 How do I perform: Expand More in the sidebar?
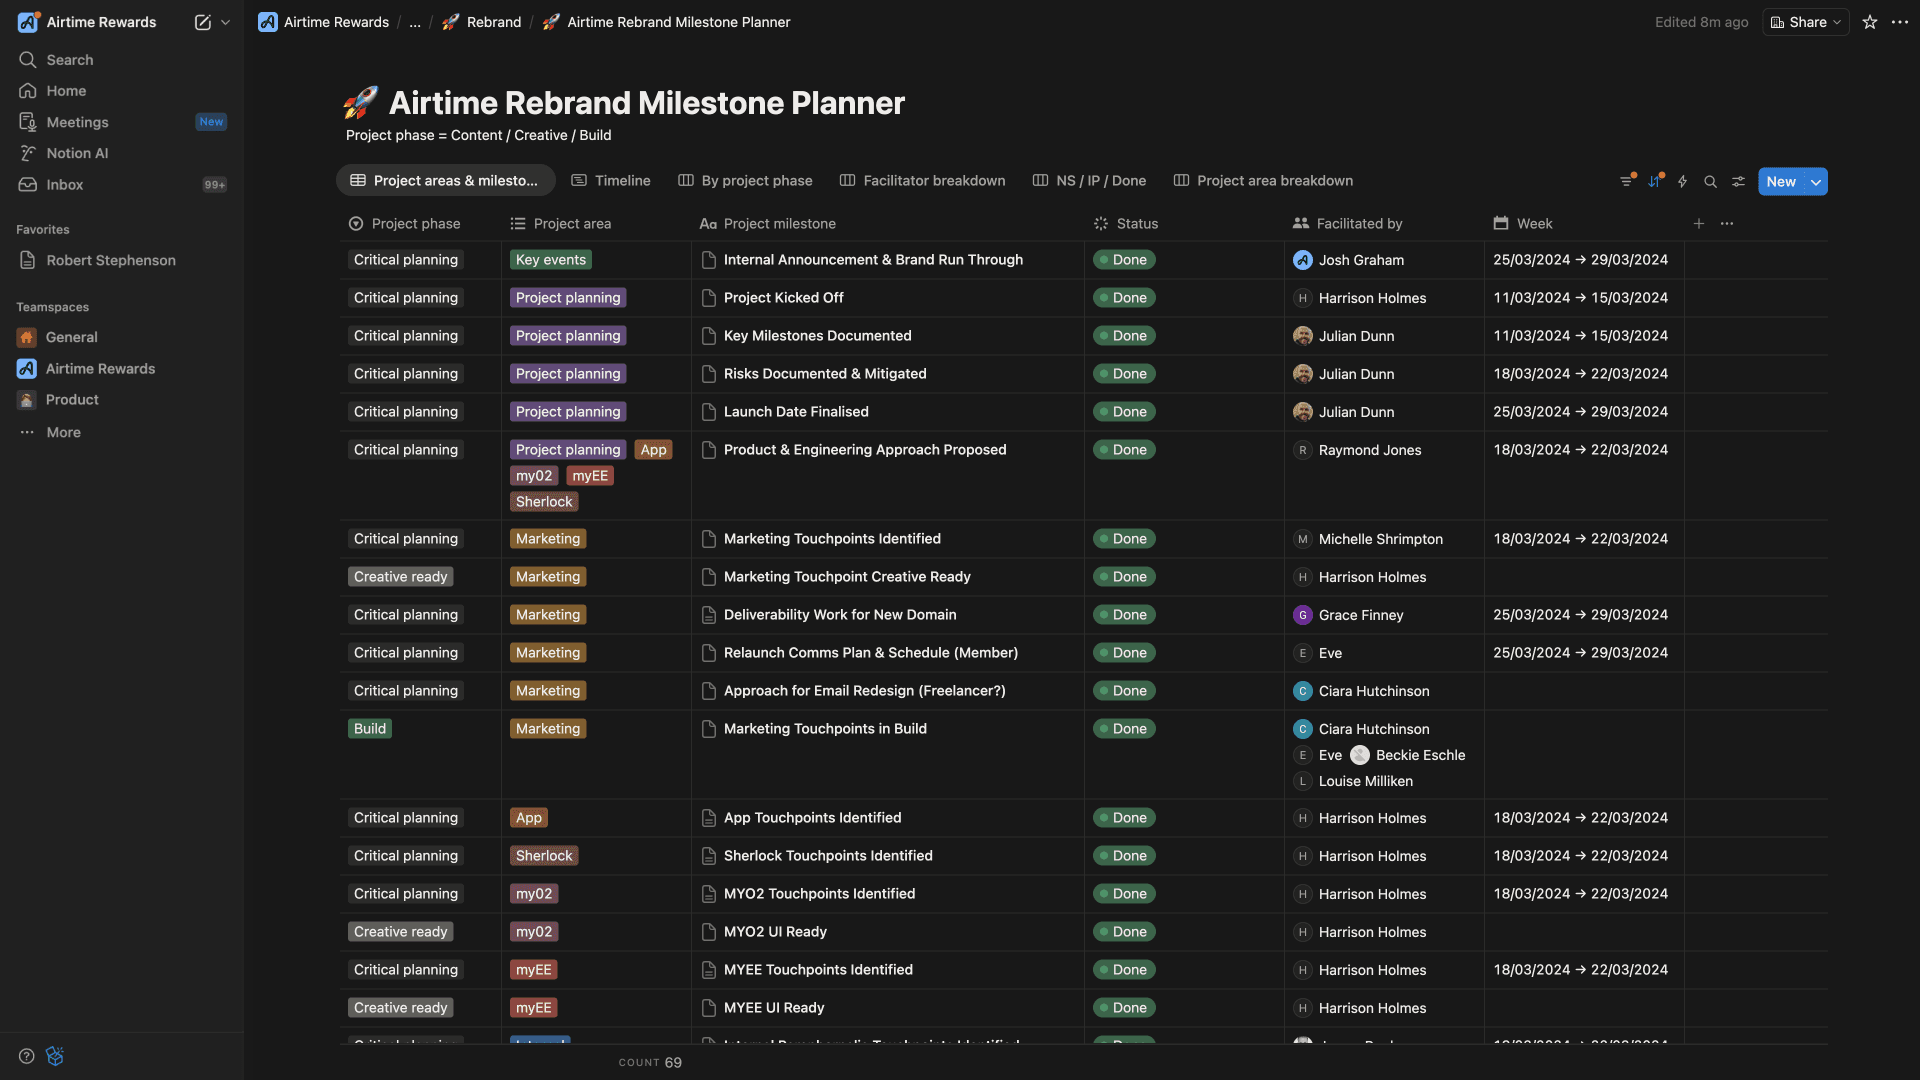62,432
